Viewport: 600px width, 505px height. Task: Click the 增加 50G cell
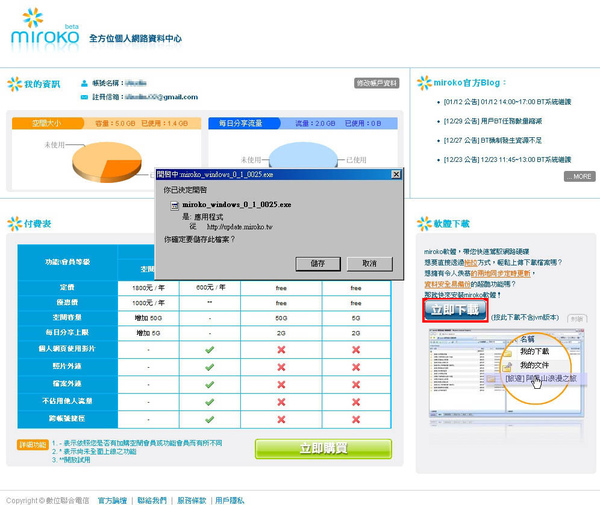(148, 318)
